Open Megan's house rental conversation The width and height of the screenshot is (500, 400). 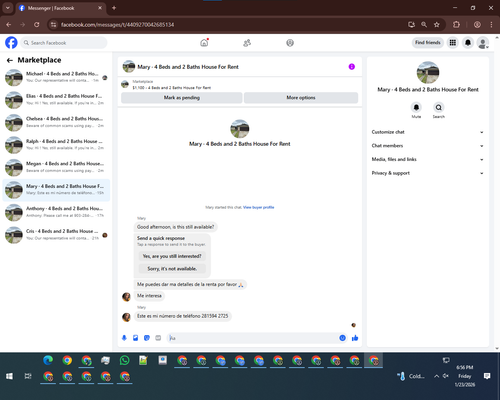point(56,167)
